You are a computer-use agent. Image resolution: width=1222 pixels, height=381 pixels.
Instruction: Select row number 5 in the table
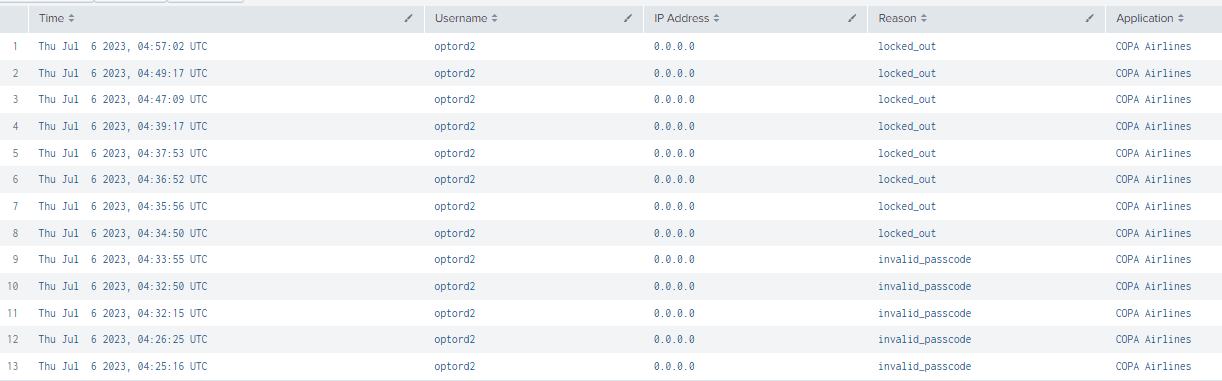[14, 153]
